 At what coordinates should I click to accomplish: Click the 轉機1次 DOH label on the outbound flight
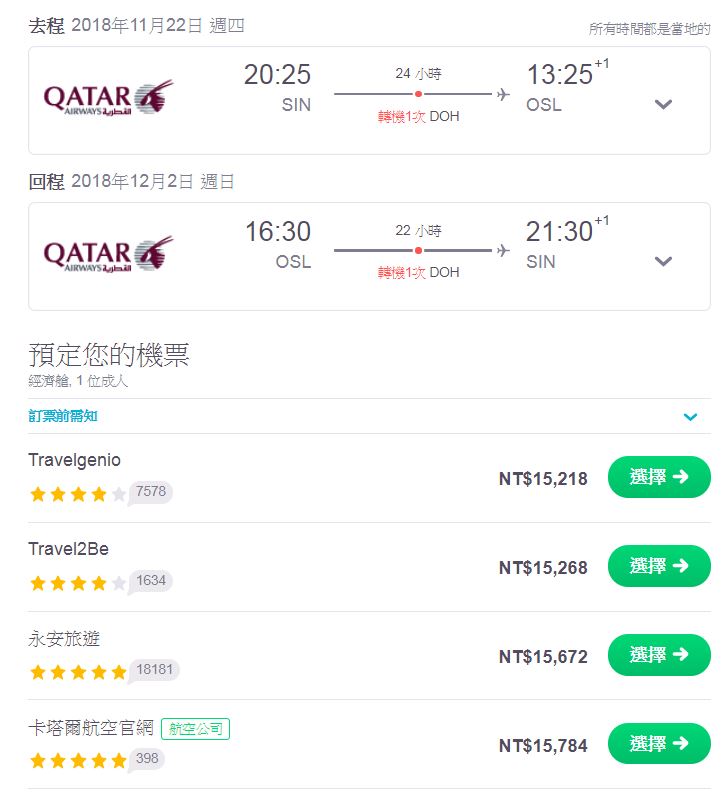(418, 117)
